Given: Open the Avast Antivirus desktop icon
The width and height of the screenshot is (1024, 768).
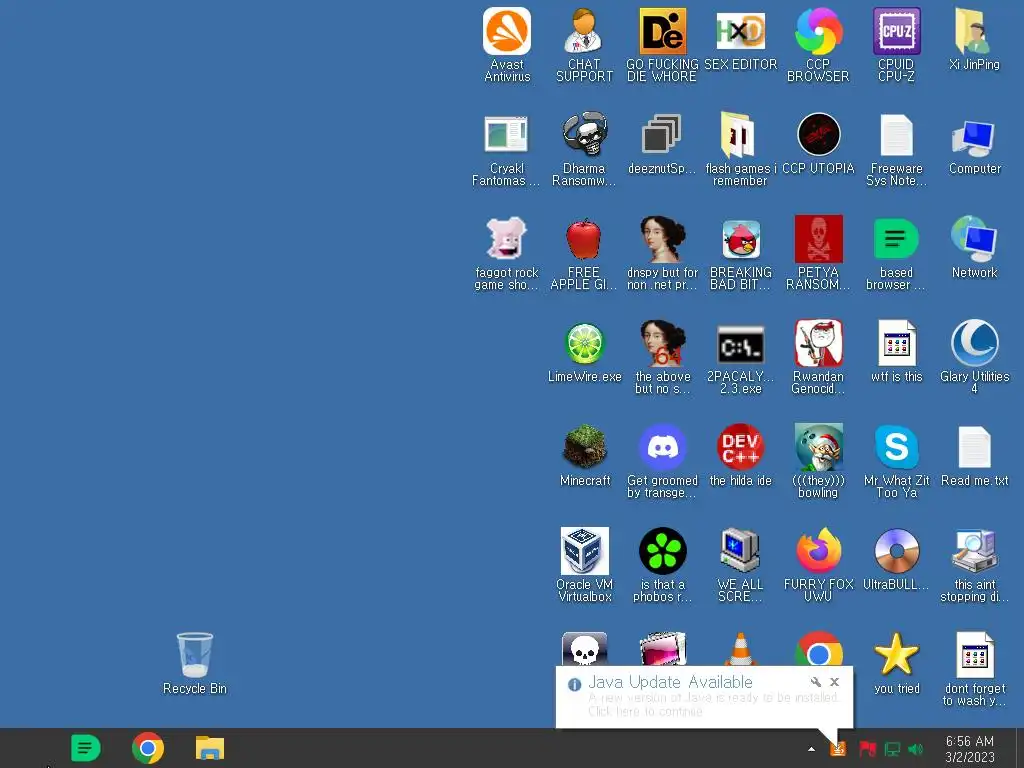Looking at the screenshot, I should (507, 44).
